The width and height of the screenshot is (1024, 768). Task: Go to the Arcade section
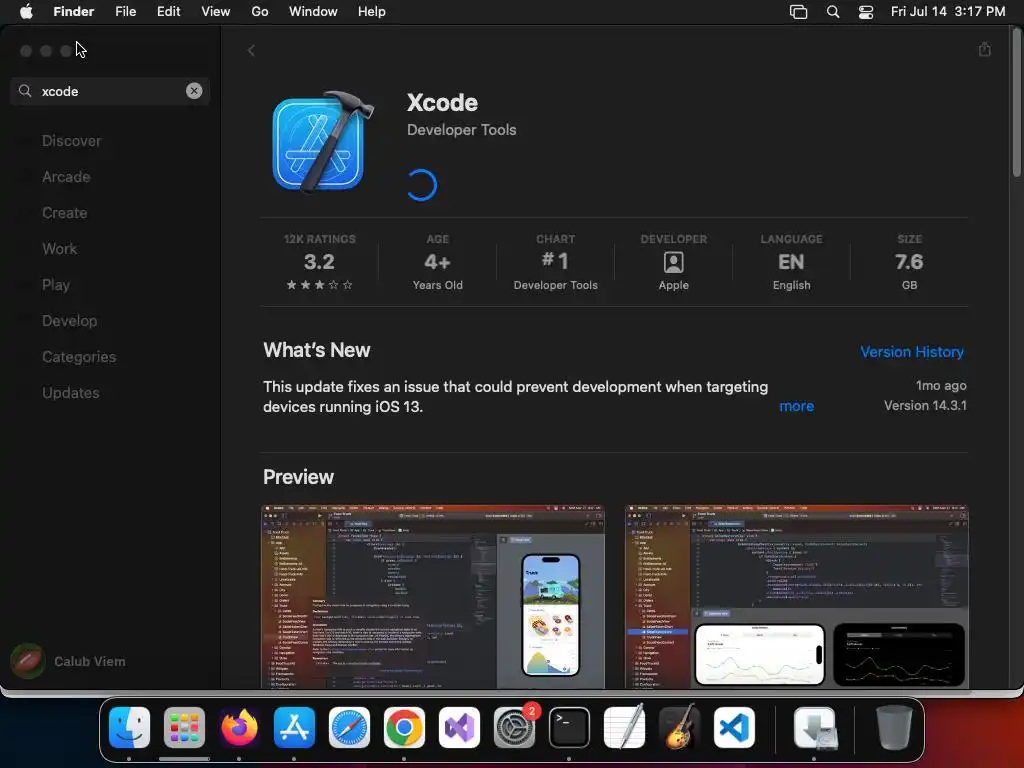66,177
